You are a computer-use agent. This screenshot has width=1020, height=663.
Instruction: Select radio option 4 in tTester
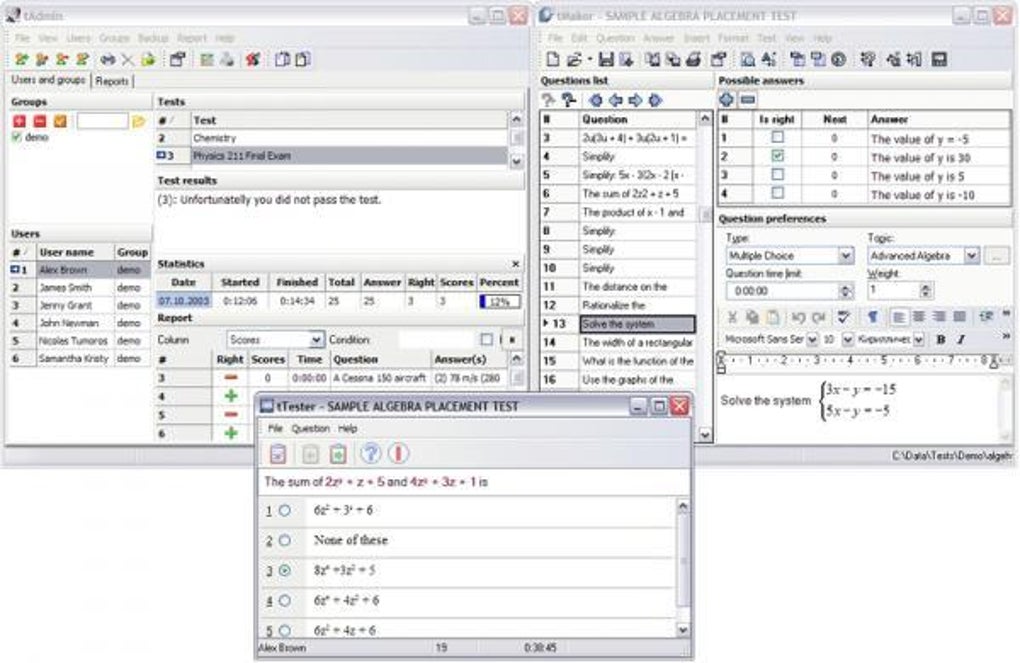(285, 601)
